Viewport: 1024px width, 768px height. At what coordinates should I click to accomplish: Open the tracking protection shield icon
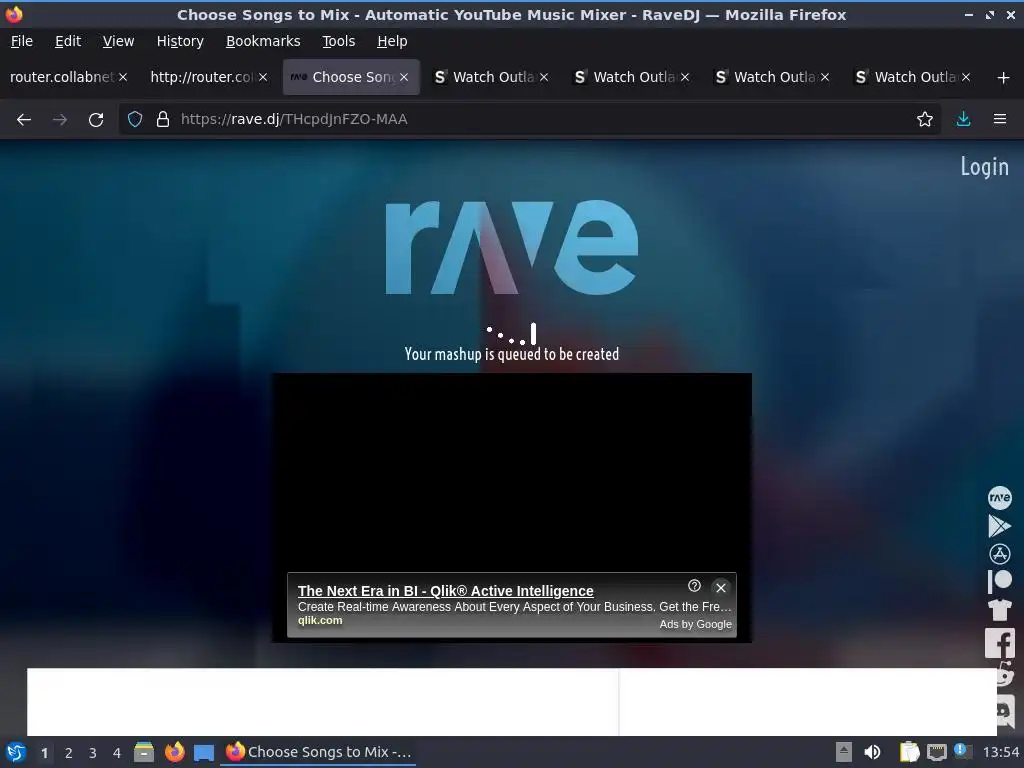coord(135,120)
